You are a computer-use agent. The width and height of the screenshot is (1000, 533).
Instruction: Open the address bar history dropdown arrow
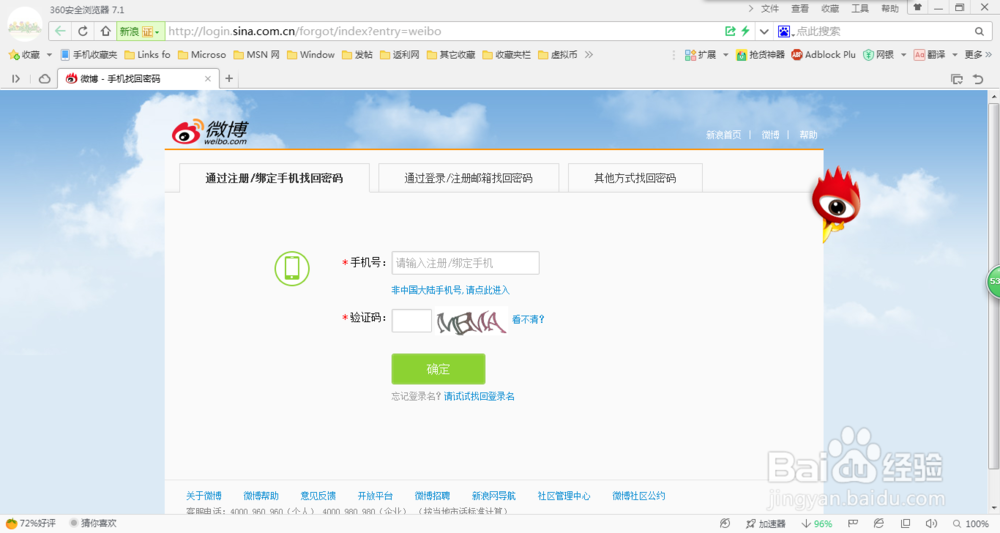point(764,31)
